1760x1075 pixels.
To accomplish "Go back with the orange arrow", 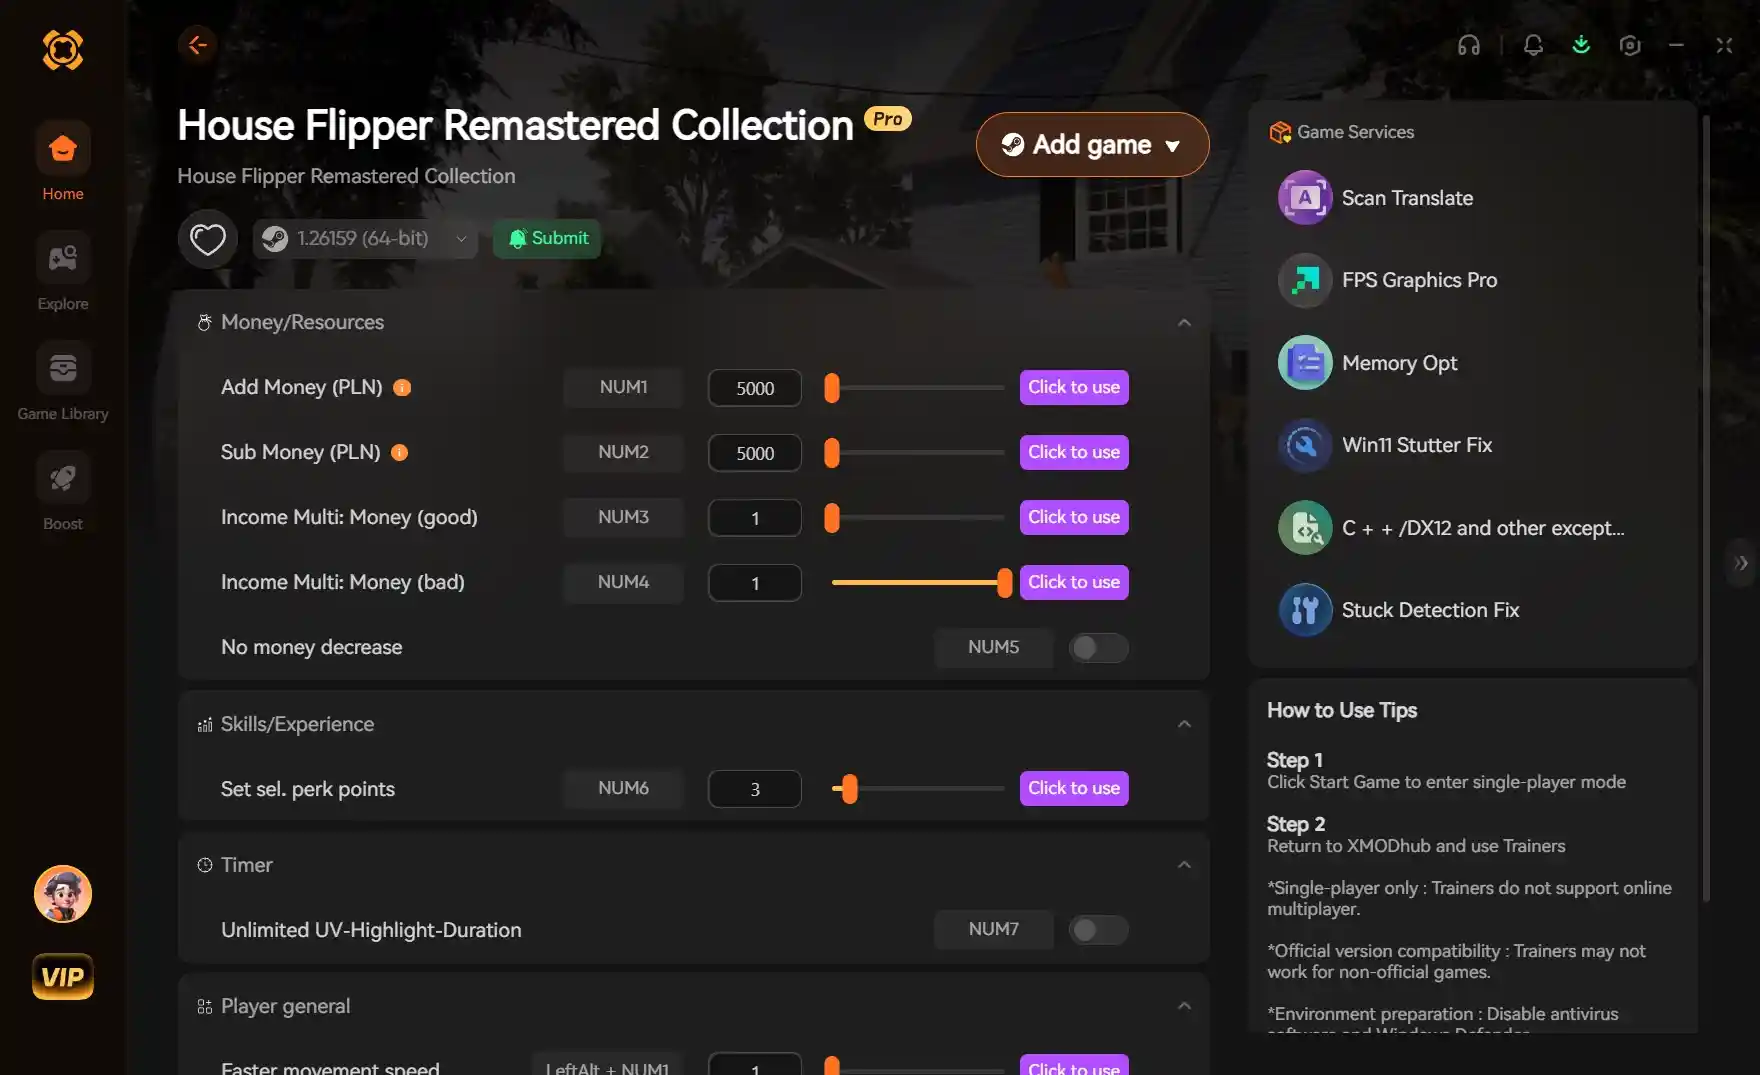I will [x=197, y=44].
